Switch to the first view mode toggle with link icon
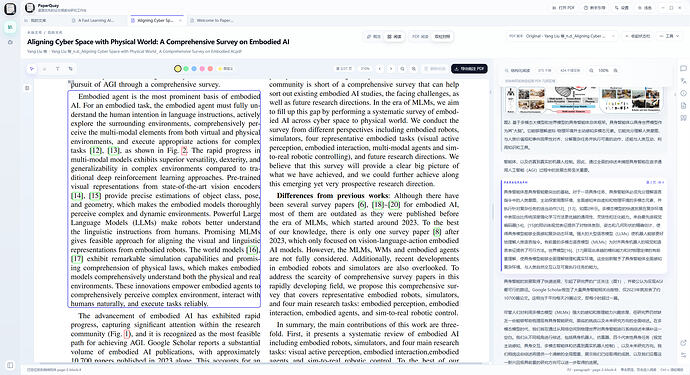The height and width of the screenshot is (375, 690). 374,37
